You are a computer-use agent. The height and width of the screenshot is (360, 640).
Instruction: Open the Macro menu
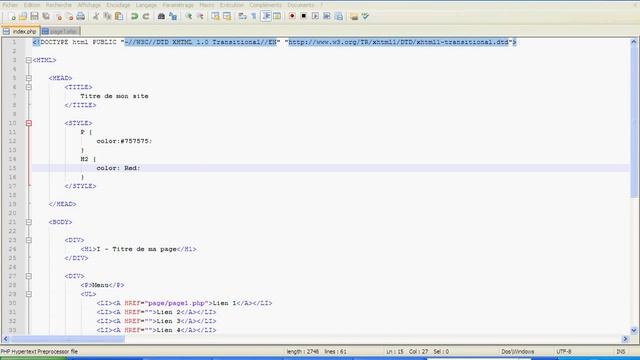tap(207, 5)
